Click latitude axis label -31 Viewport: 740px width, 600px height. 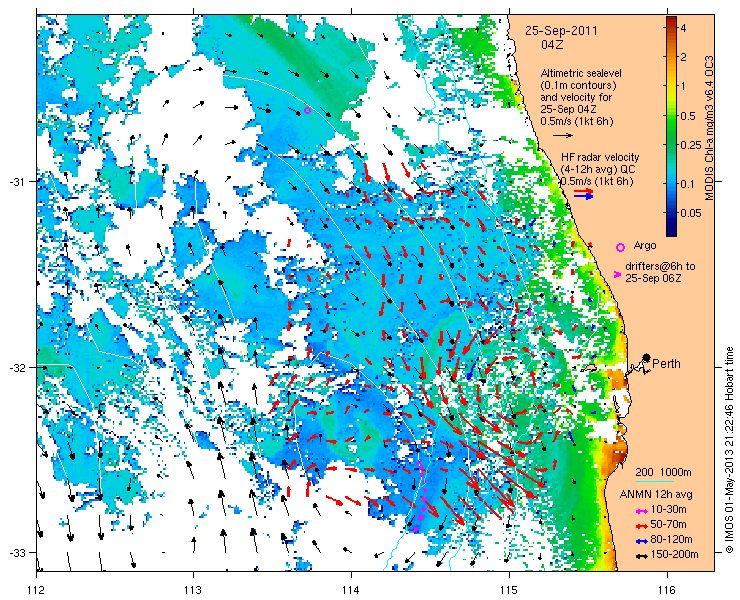point(16,181)
